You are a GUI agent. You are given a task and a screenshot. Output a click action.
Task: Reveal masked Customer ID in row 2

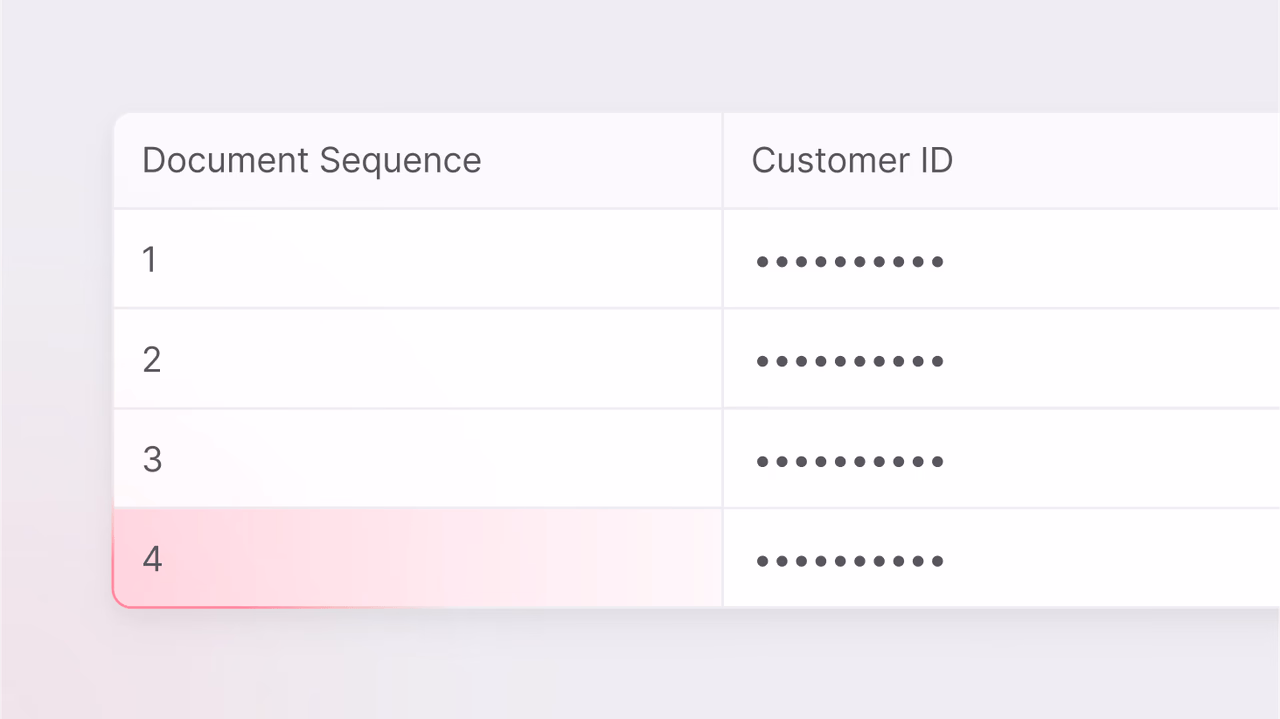click(x=850, y=361)
